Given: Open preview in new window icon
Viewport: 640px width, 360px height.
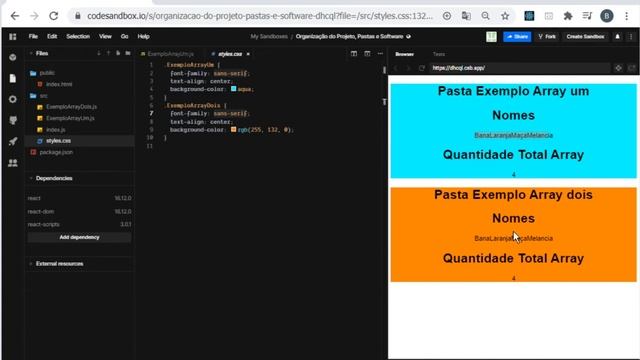Looking at the screenshot, I should pyautogui.click(x=632, y=68).
